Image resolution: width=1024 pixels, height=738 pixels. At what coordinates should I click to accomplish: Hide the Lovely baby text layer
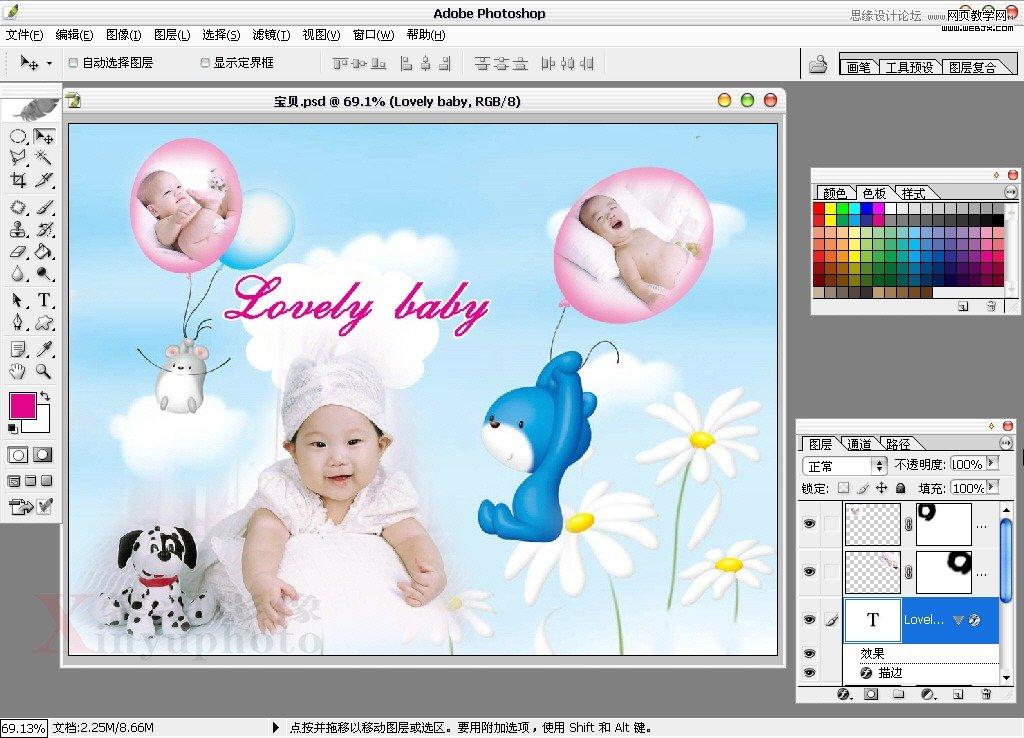point(810,619)
